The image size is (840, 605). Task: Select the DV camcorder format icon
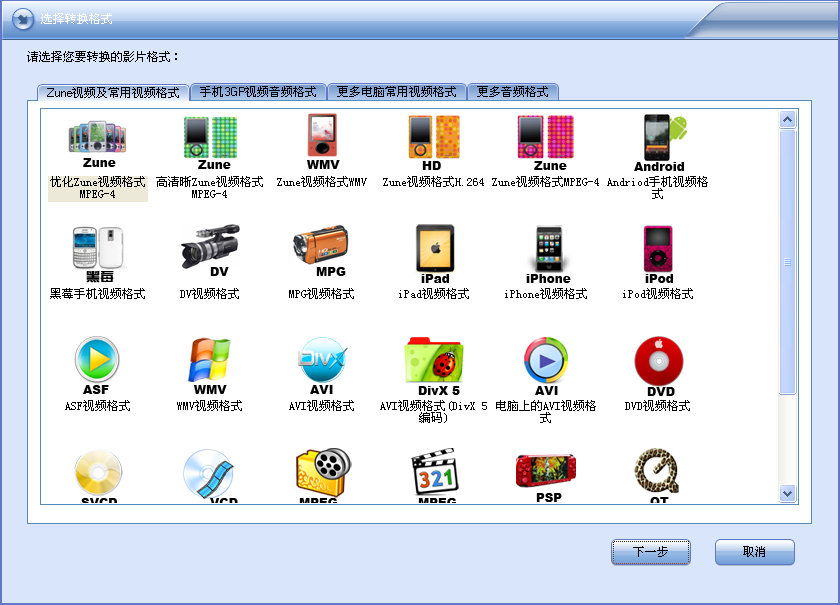coord(210,251)
